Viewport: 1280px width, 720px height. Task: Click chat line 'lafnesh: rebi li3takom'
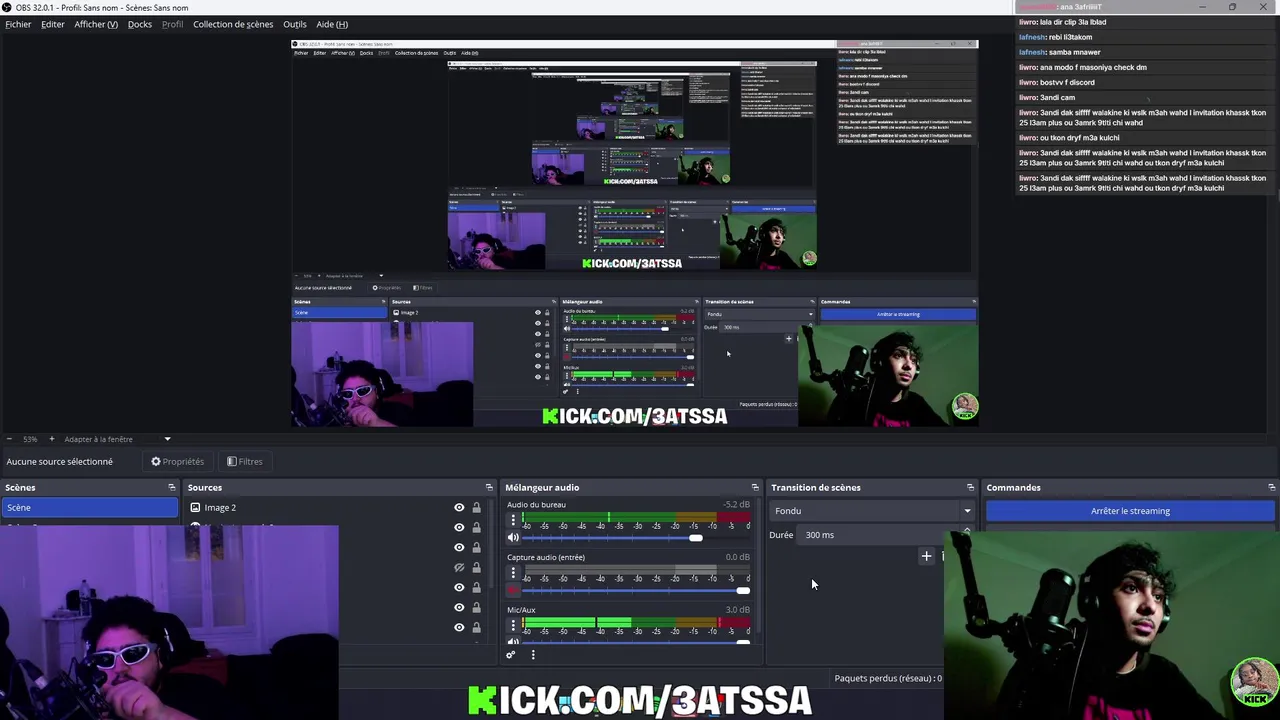click(1055, 37)
